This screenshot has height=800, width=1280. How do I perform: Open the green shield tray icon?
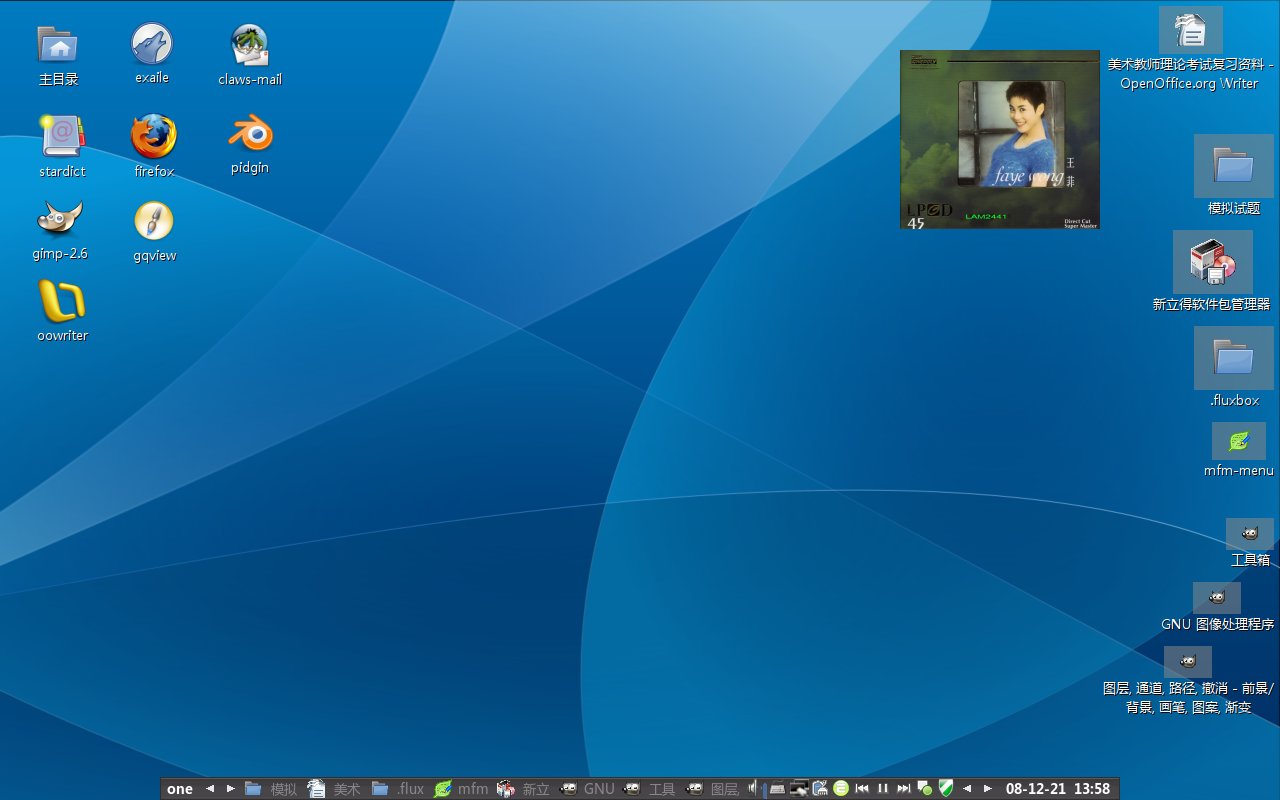coord(946,788)
